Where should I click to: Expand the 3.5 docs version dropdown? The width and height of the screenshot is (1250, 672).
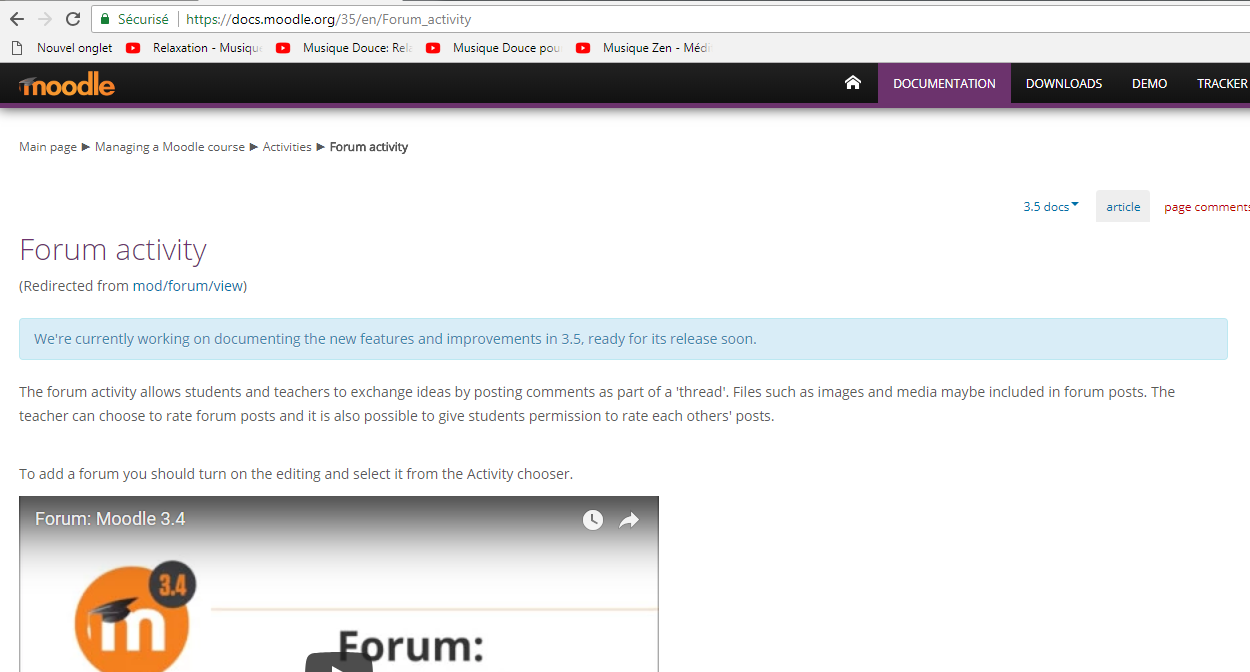[x=1051, y=206]
